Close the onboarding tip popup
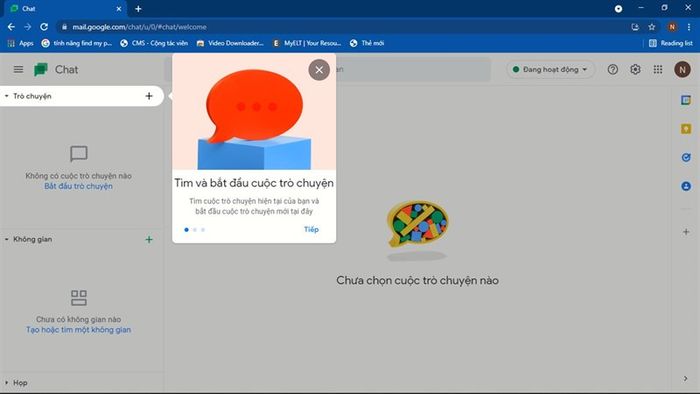This screenshot has width=700, height=394. (x=319, y=70)
